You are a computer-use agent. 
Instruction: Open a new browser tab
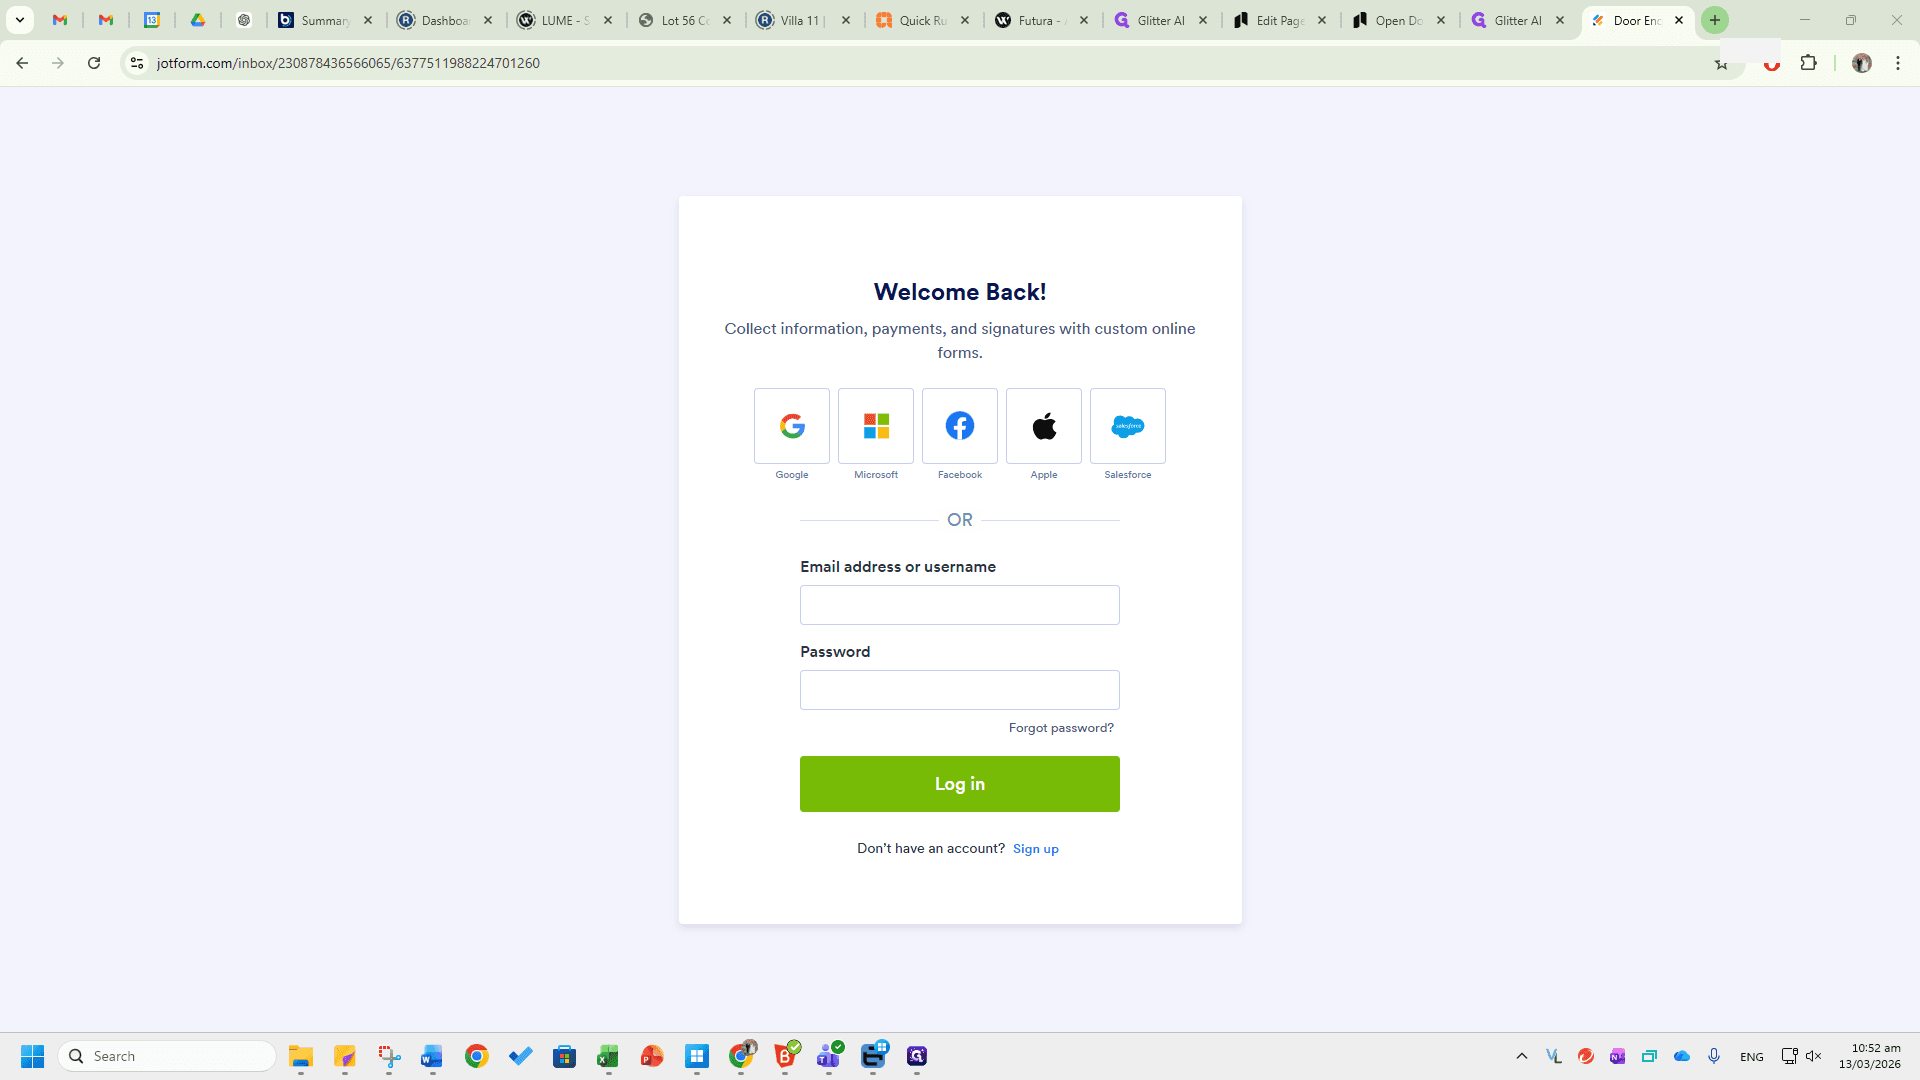[x=1715, y=20]
